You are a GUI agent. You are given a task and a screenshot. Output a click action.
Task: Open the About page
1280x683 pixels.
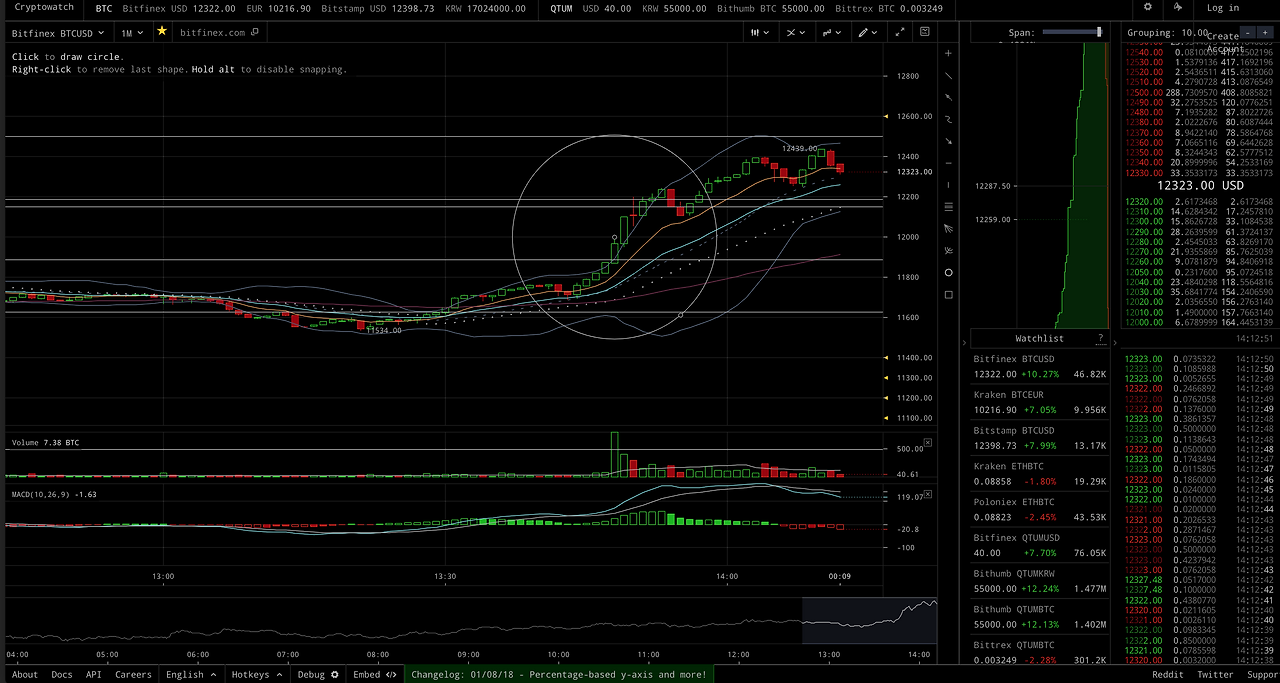coord(25,674)
